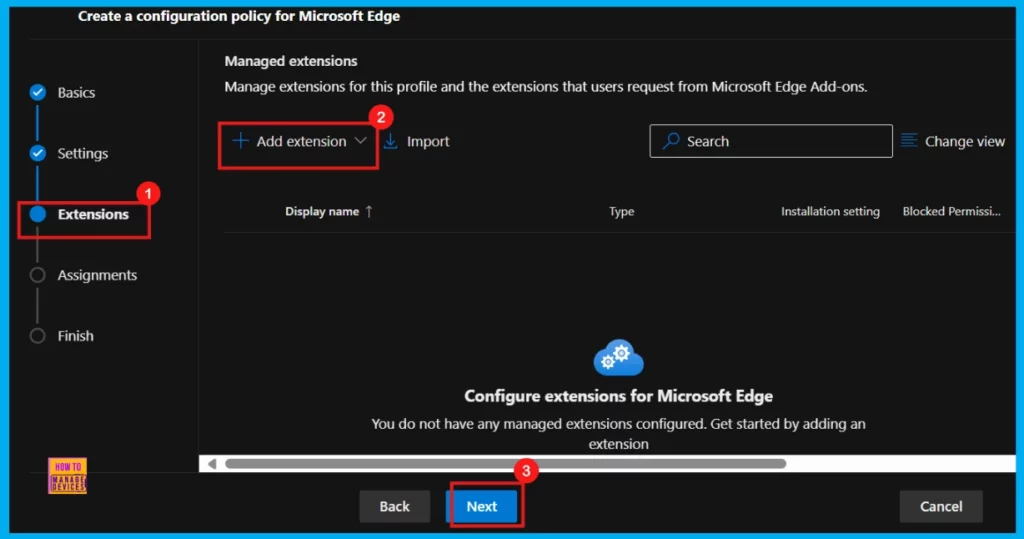Click the Blocked Permissi... column header
Image resolution: width=1024 pixels, height=539 pixels.
[x=952, y=211]
